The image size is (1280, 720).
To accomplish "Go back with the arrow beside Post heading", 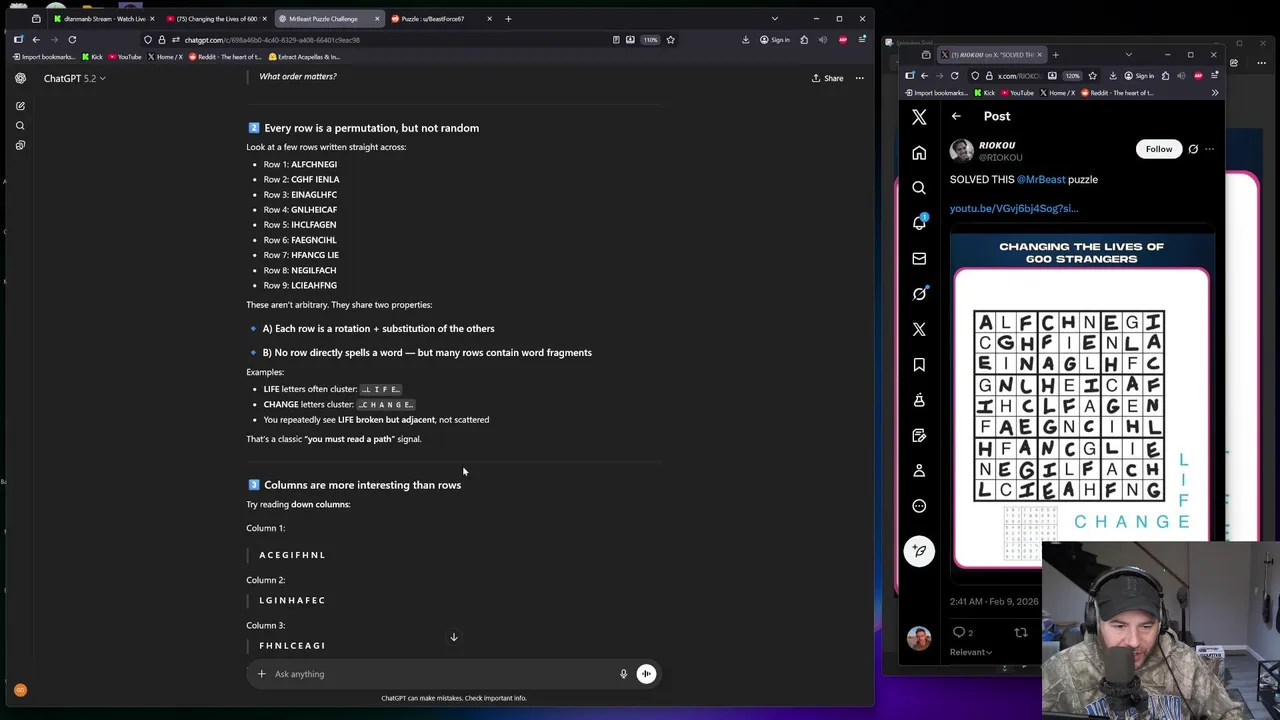I will pos(956,116).
